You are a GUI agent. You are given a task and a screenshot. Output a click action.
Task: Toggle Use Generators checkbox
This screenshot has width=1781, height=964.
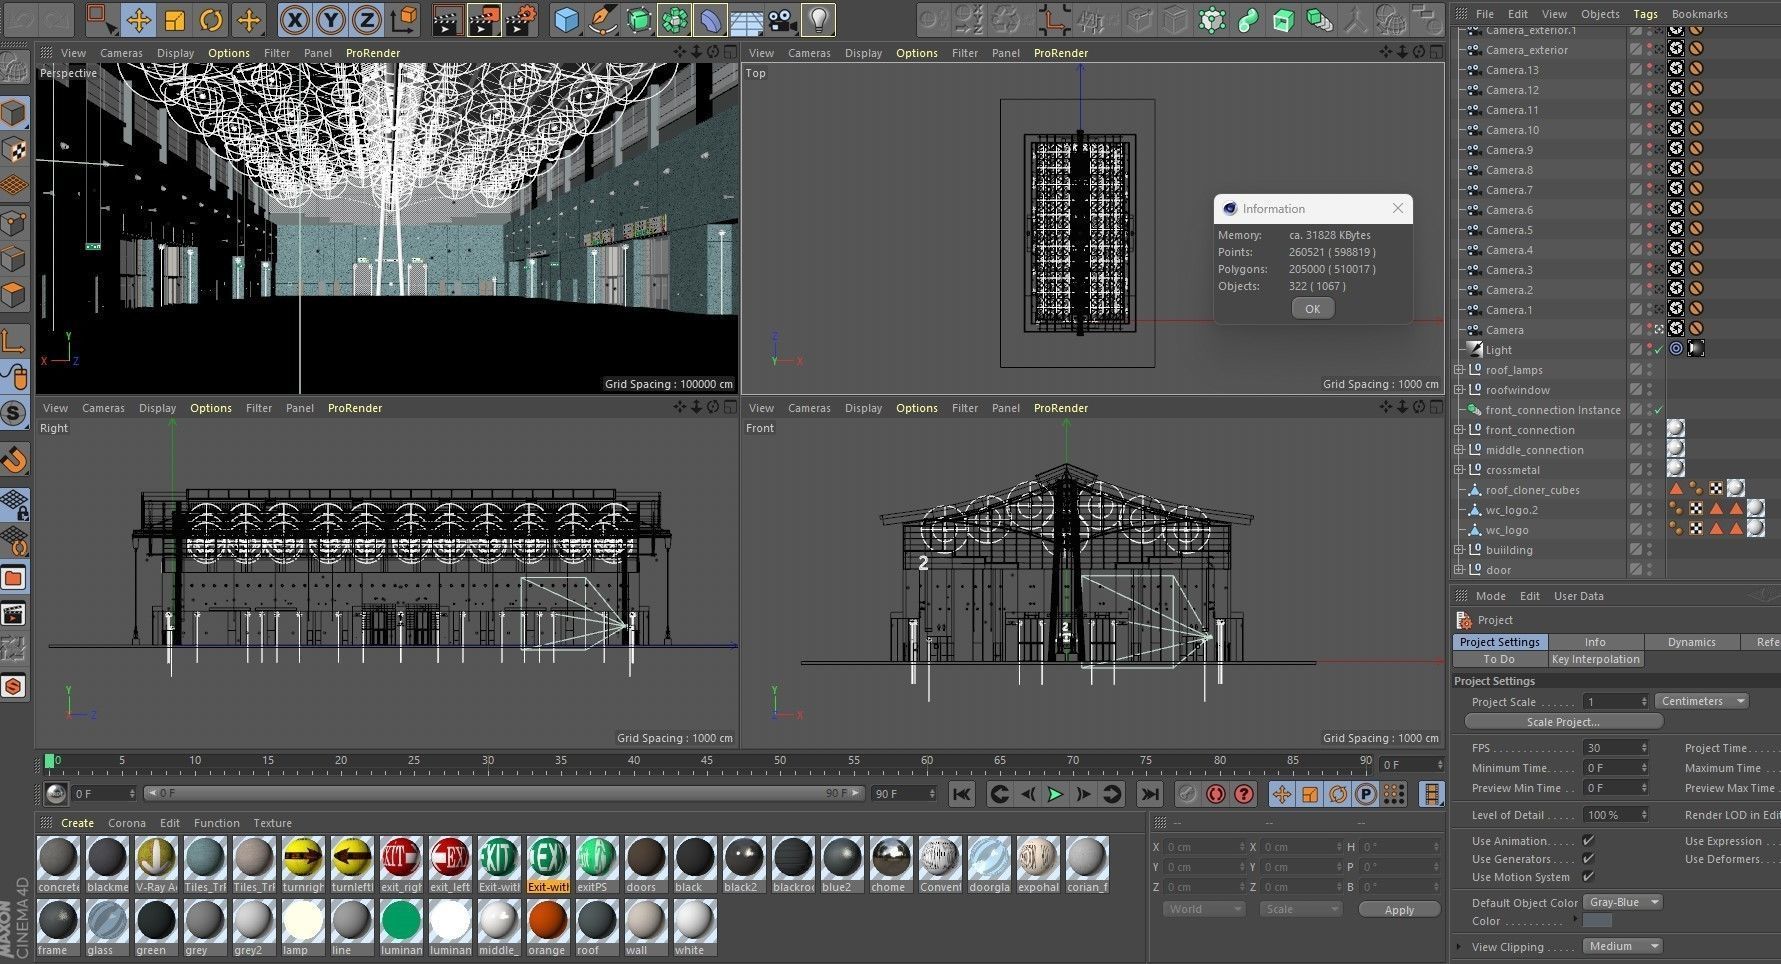(x=1588, y=858)
